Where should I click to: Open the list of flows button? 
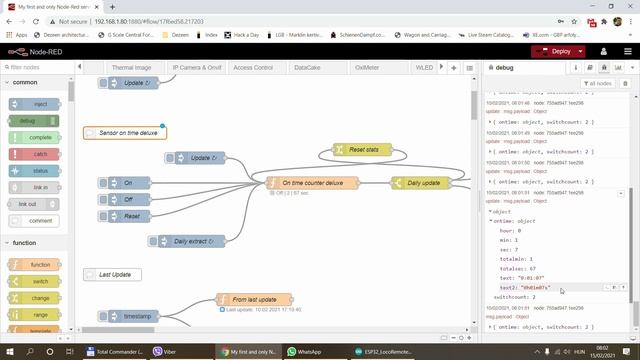(469, 68)
